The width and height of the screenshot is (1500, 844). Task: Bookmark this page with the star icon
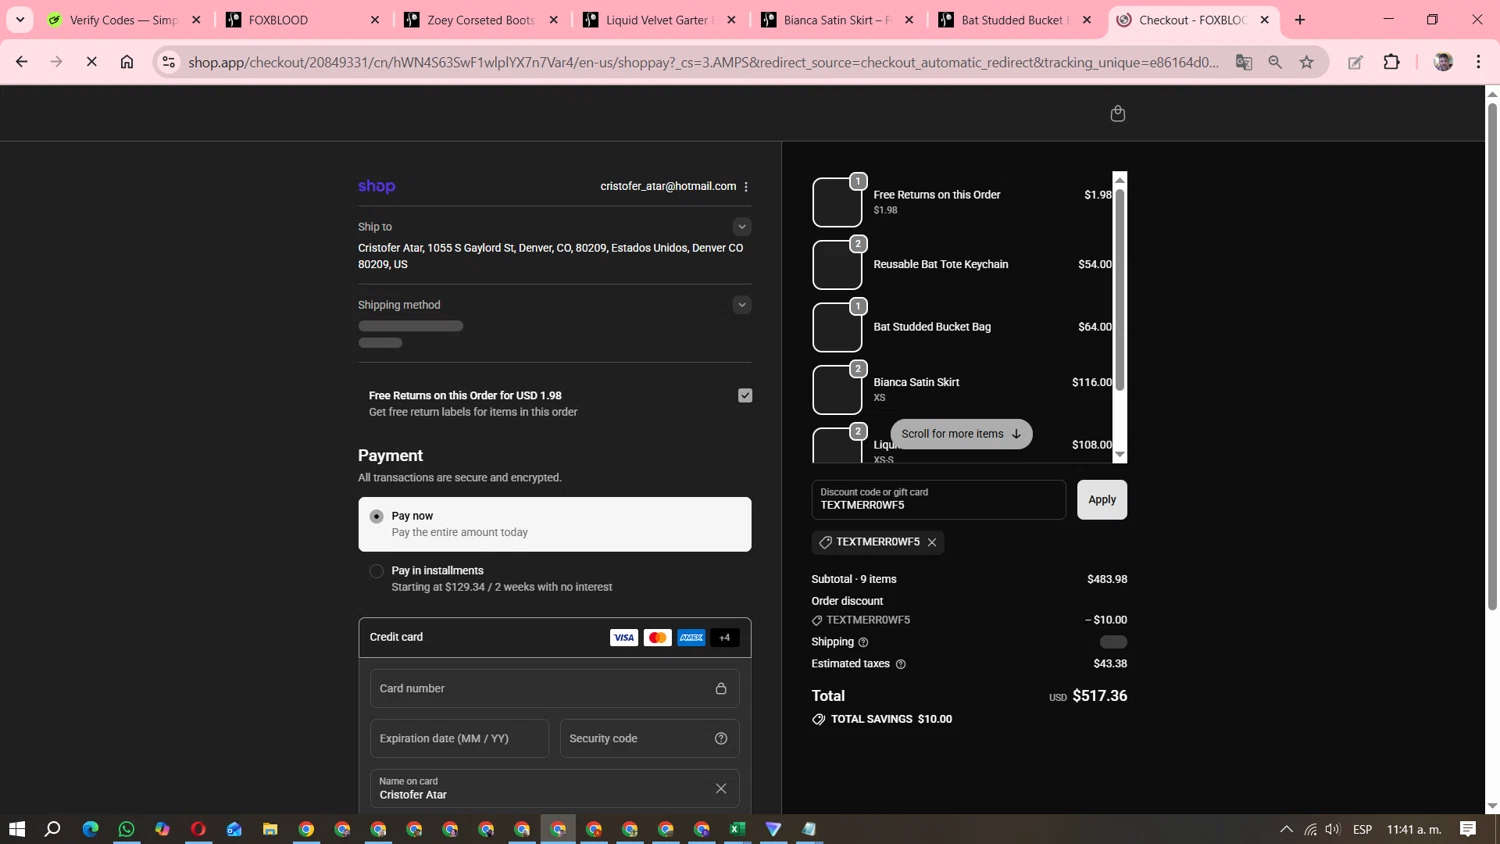[1307, 62]
